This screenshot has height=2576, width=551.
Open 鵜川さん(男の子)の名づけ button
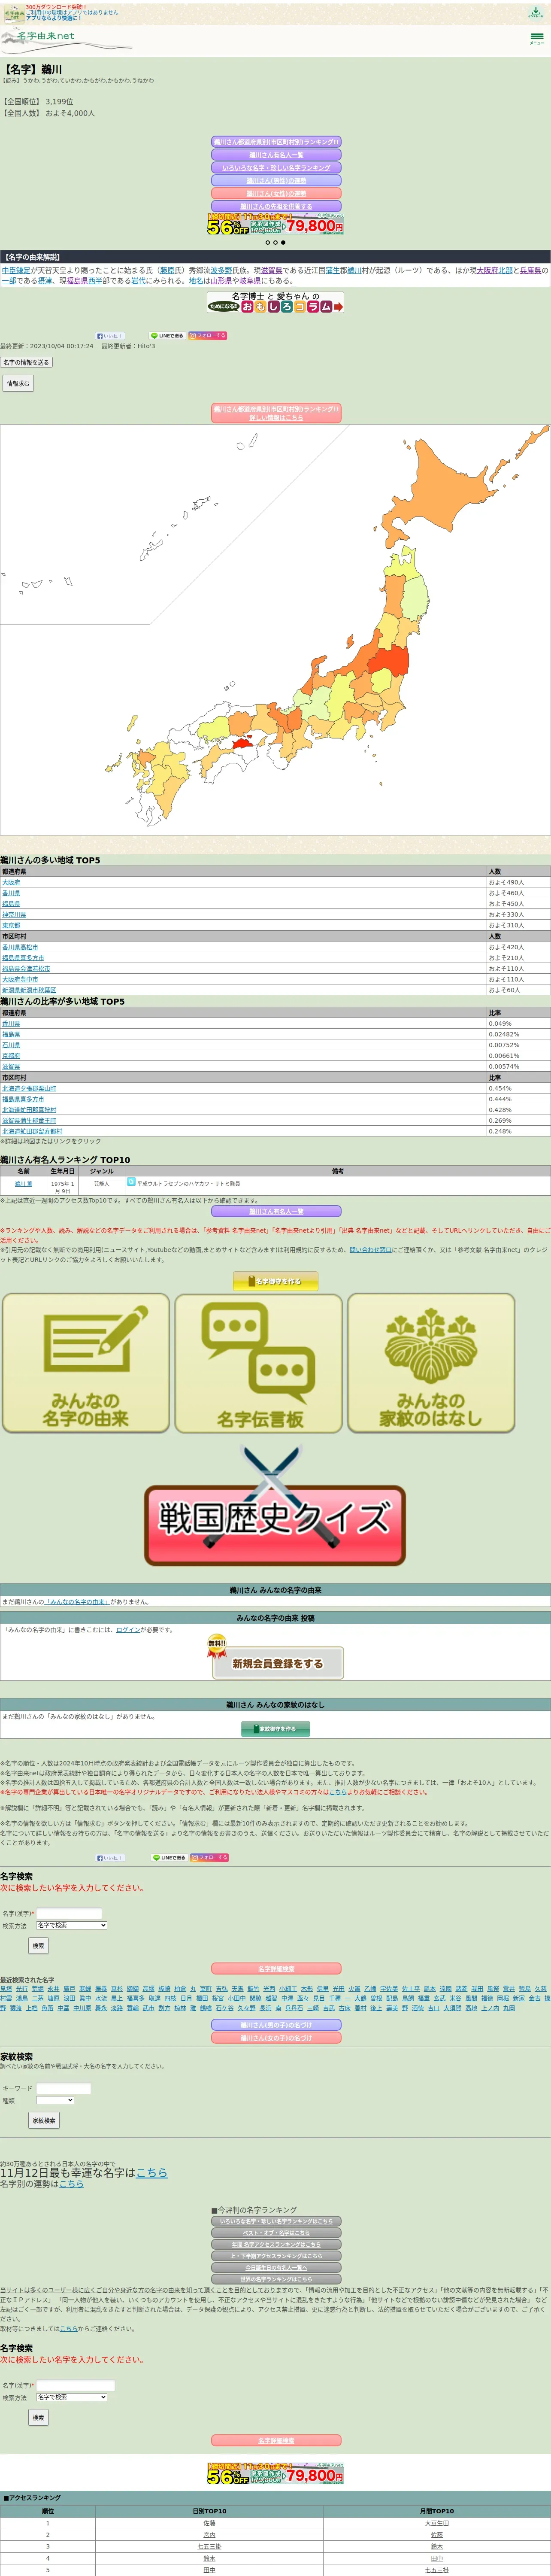(276, 2025)
